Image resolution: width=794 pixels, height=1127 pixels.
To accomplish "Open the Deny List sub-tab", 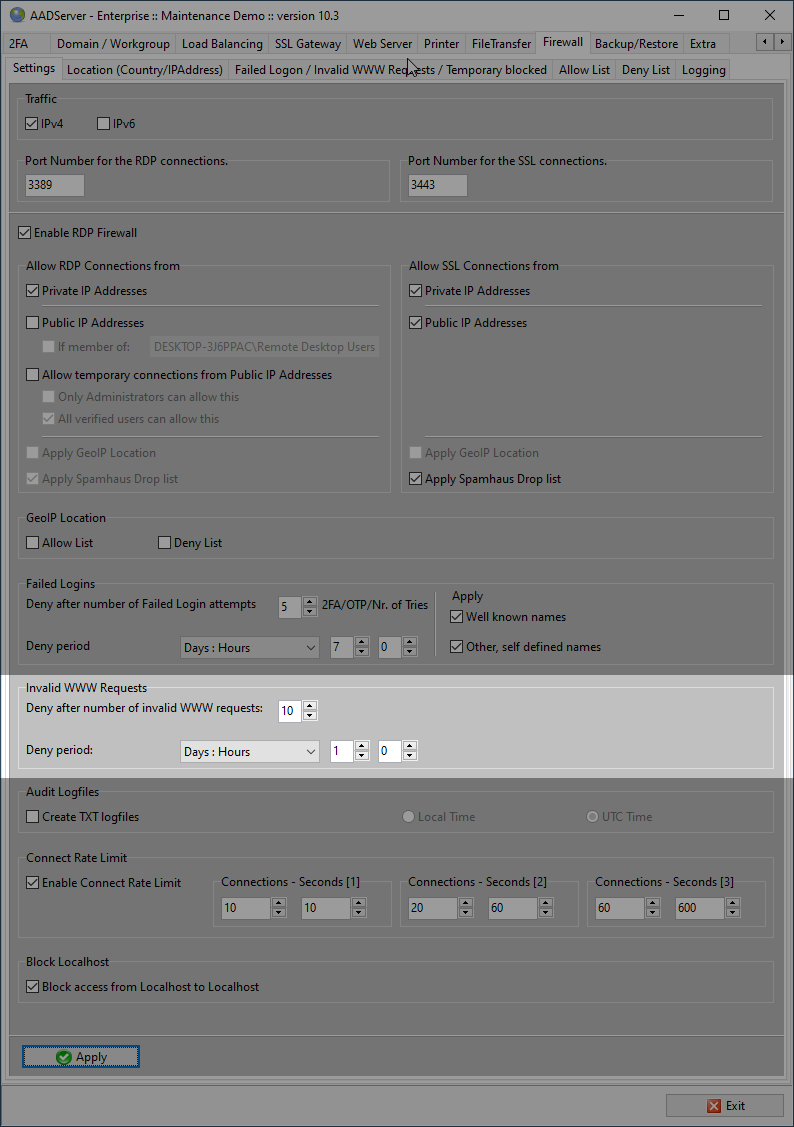I will point(645,70).
